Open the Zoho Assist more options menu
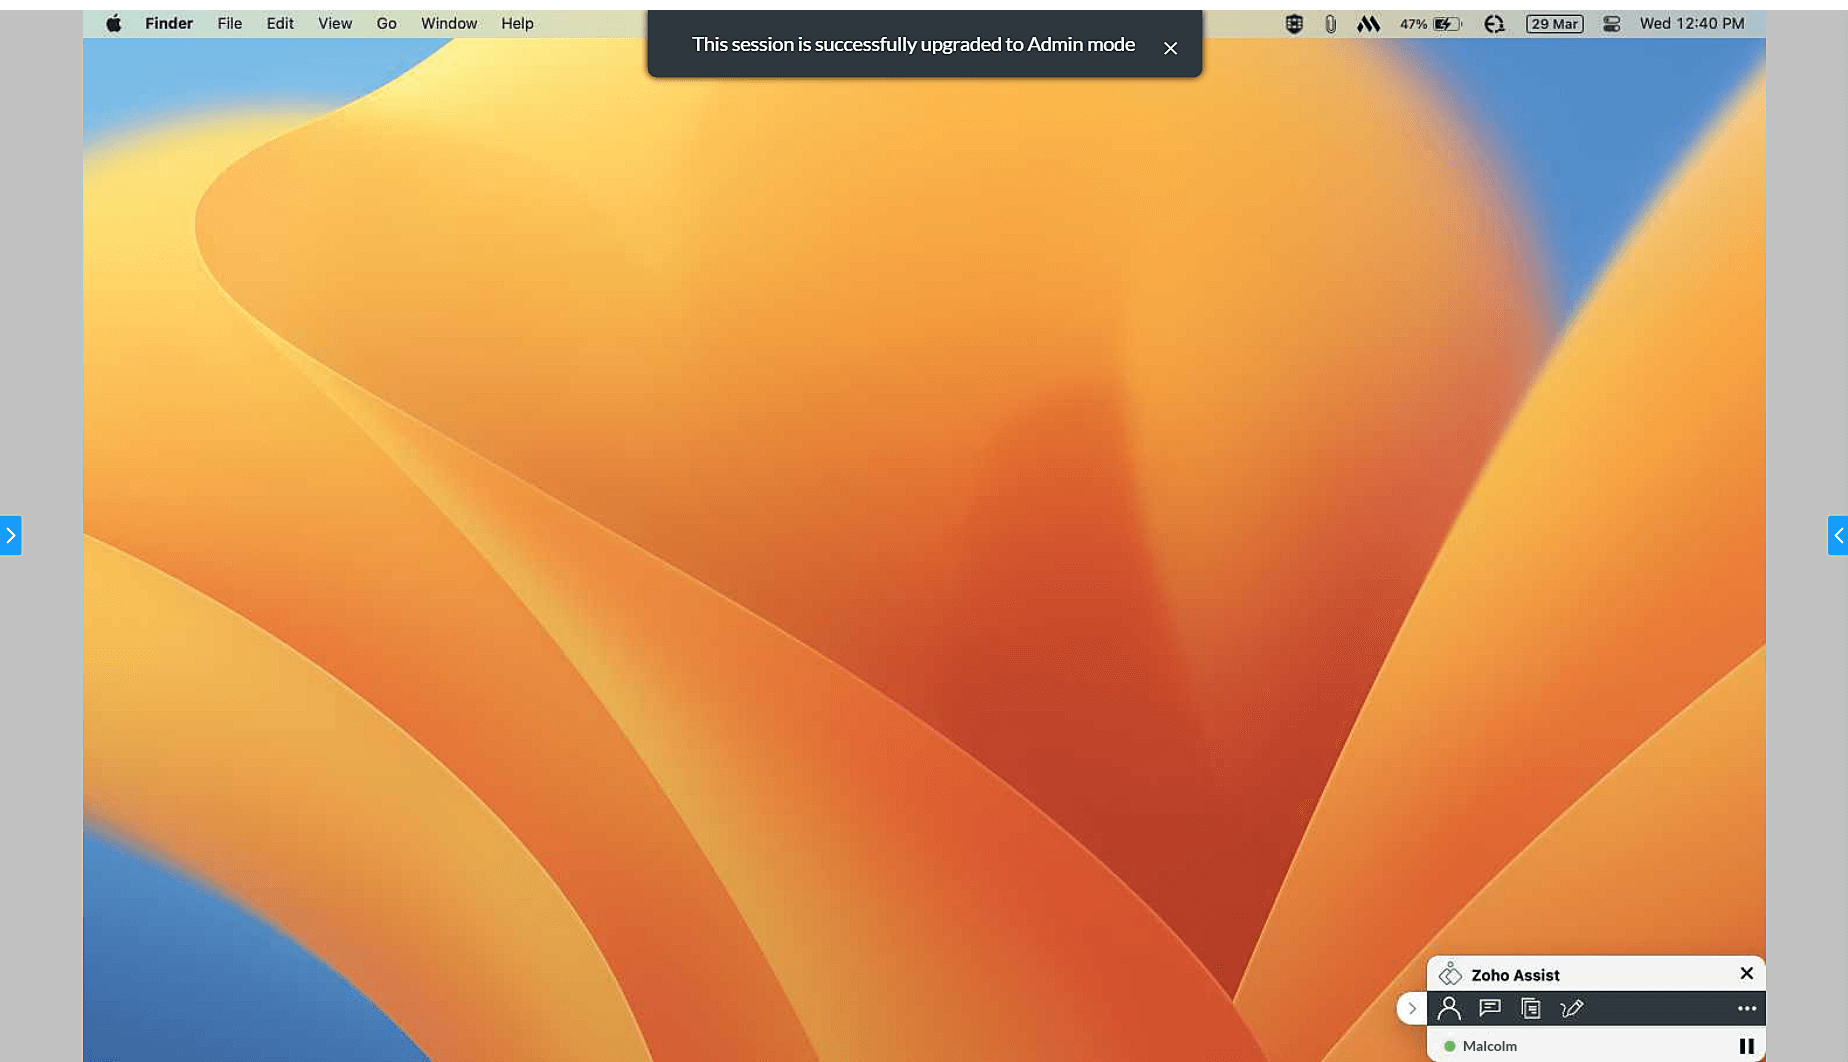 click(1747, 1008)
